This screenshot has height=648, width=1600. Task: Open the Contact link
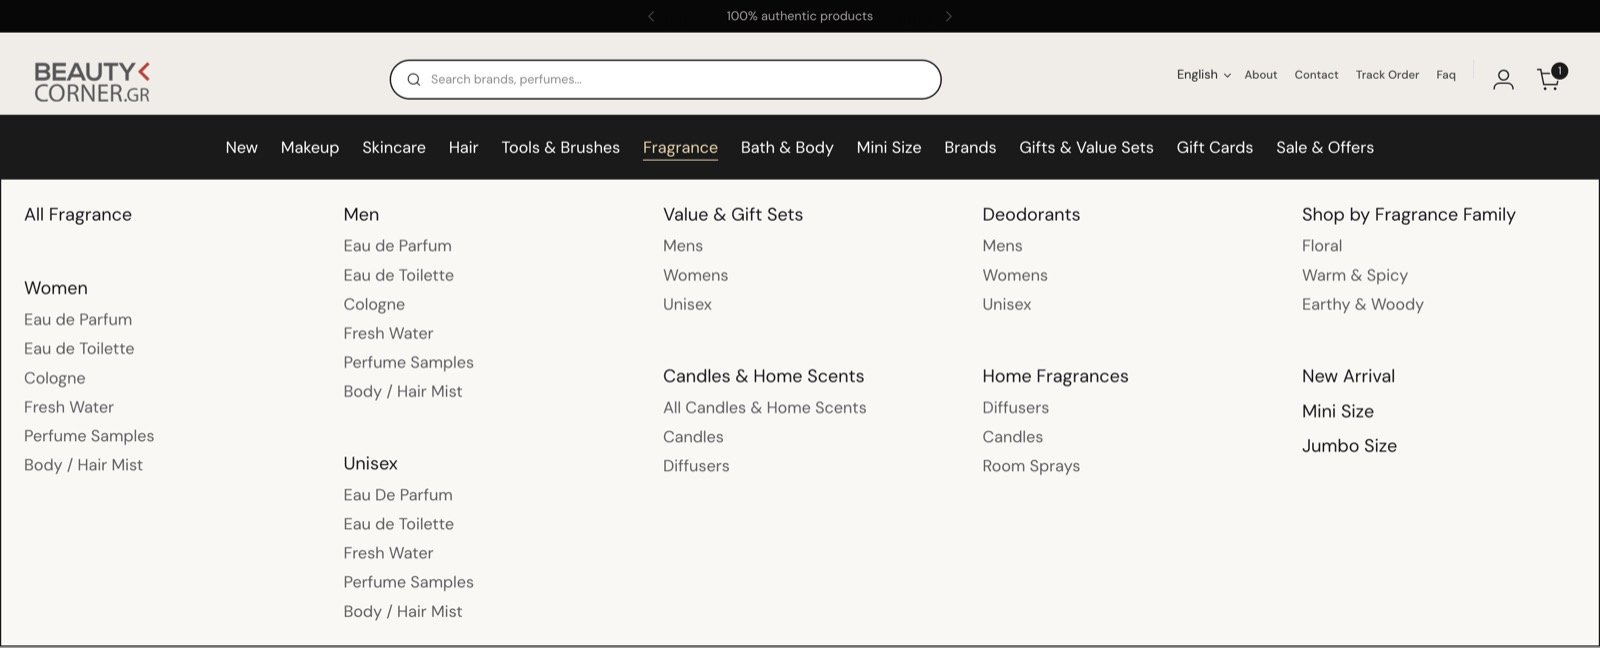pos(1316,75)
